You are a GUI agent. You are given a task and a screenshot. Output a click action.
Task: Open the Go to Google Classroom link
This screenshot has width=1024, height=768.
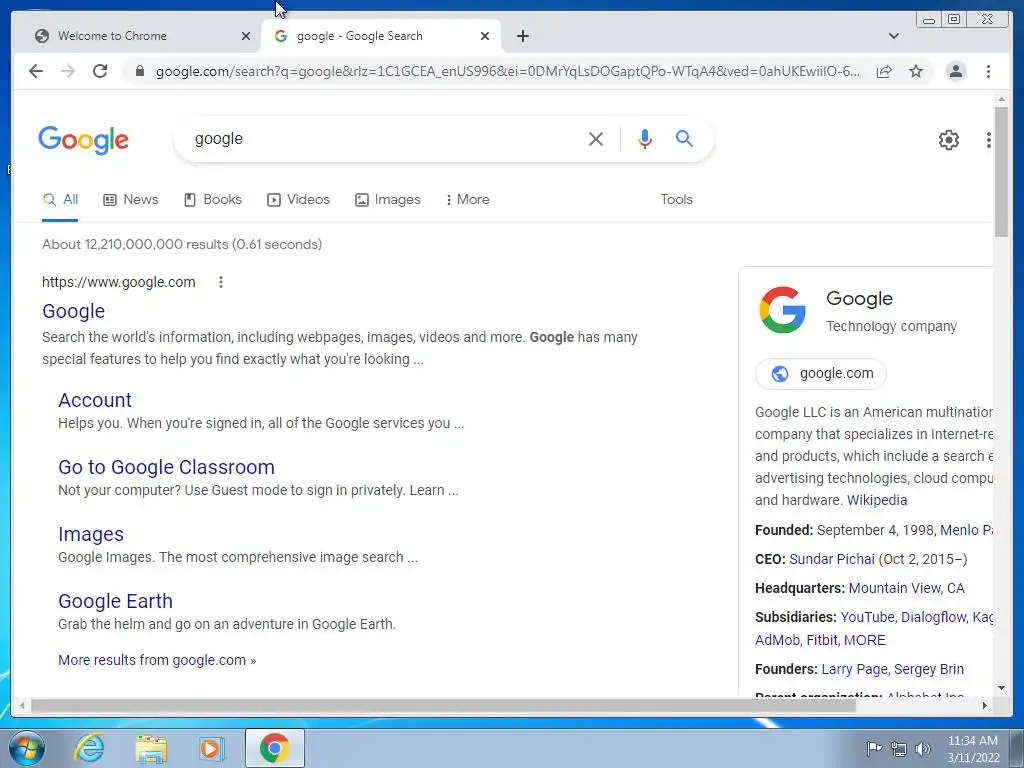167,468
